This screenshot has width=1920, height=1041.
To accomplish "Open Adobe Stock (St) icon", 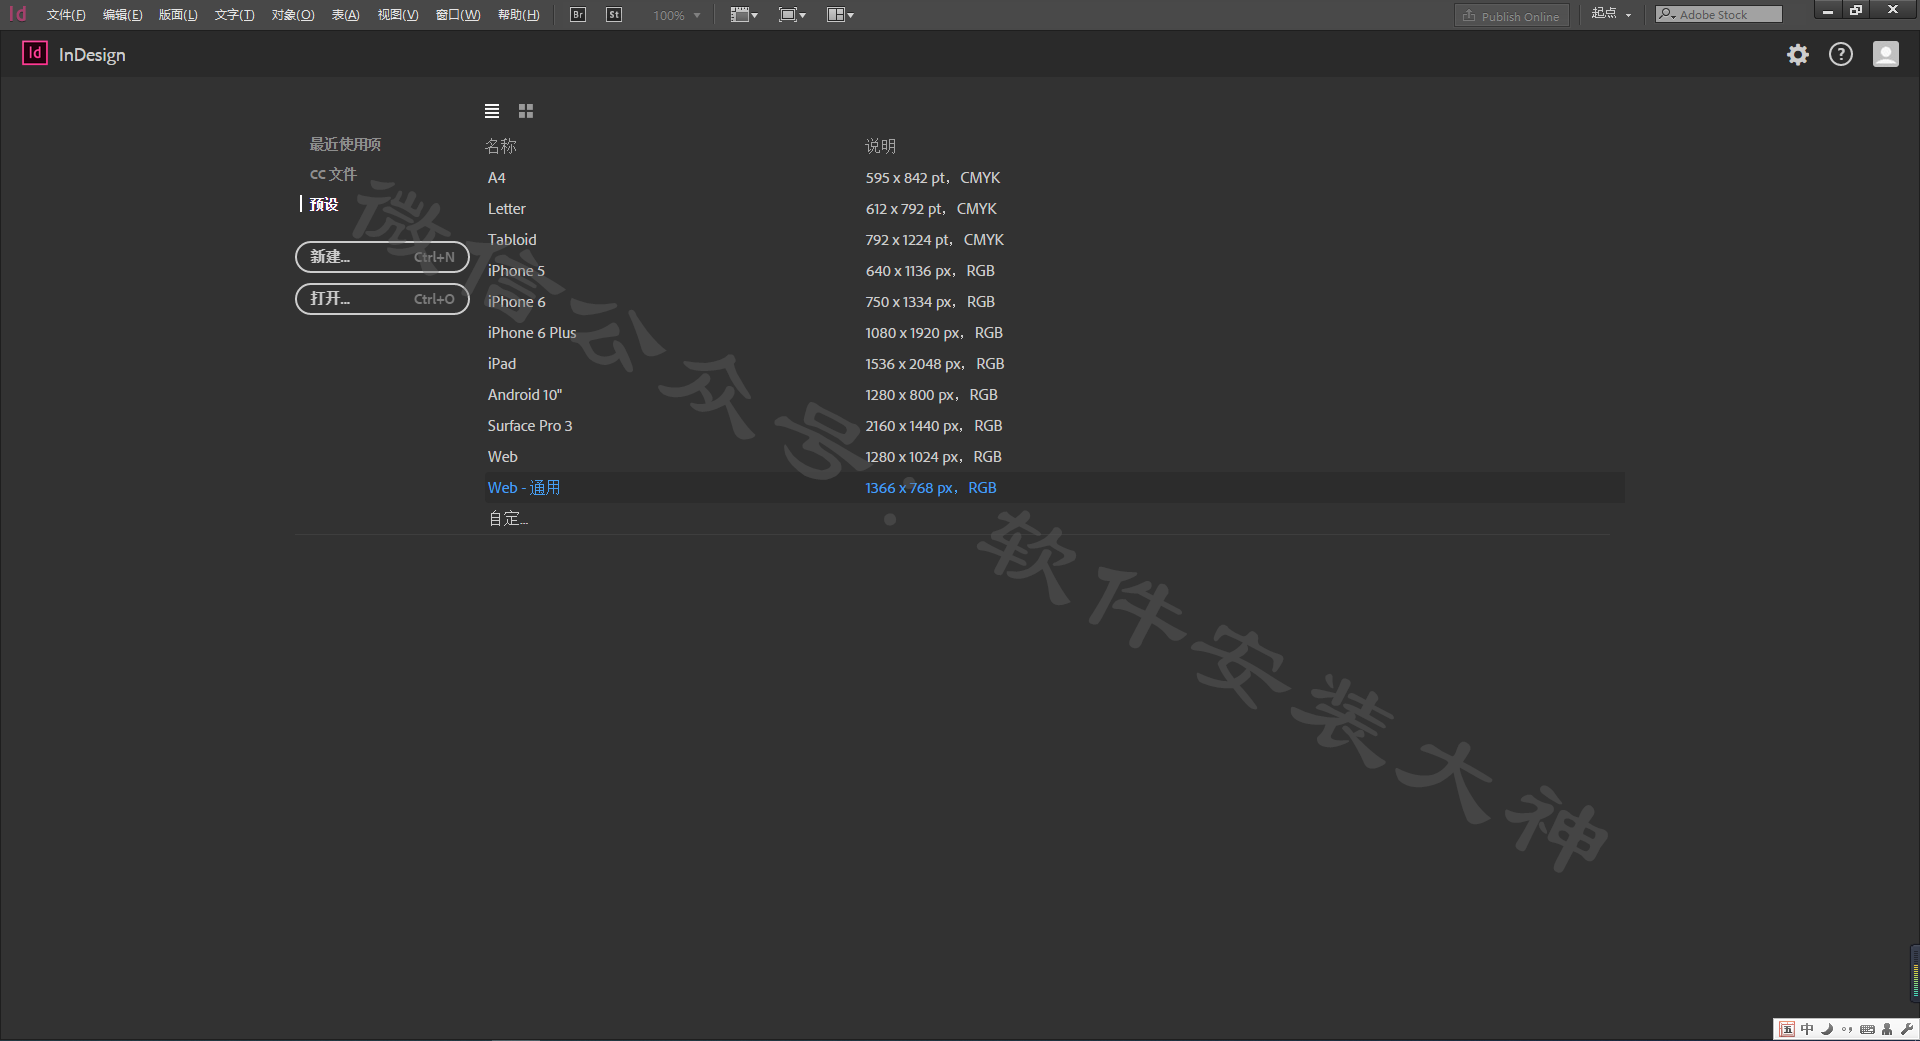I will coord(614,15).
